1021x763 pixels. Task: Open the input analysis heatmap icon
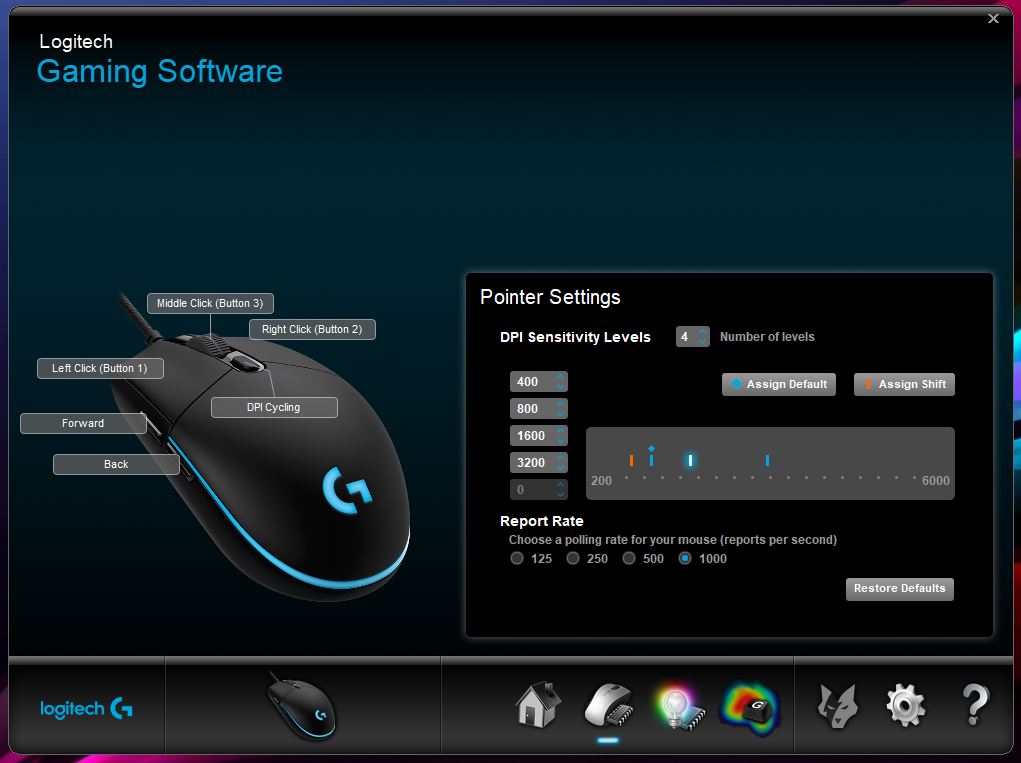coord(750,706)
